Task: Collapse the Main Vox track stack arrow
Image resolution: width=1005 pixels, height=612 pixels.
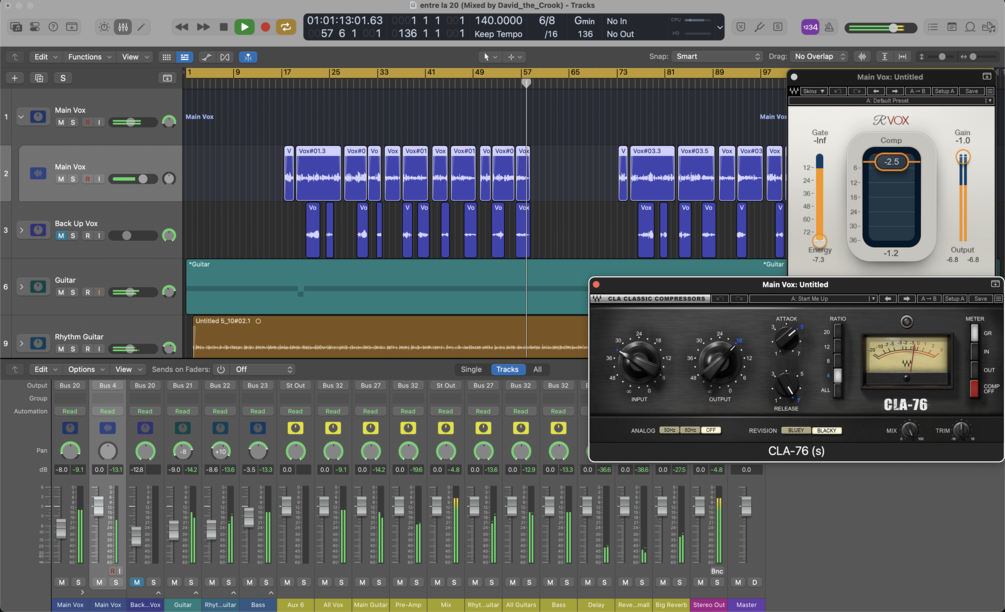Action: pos(21,117)
